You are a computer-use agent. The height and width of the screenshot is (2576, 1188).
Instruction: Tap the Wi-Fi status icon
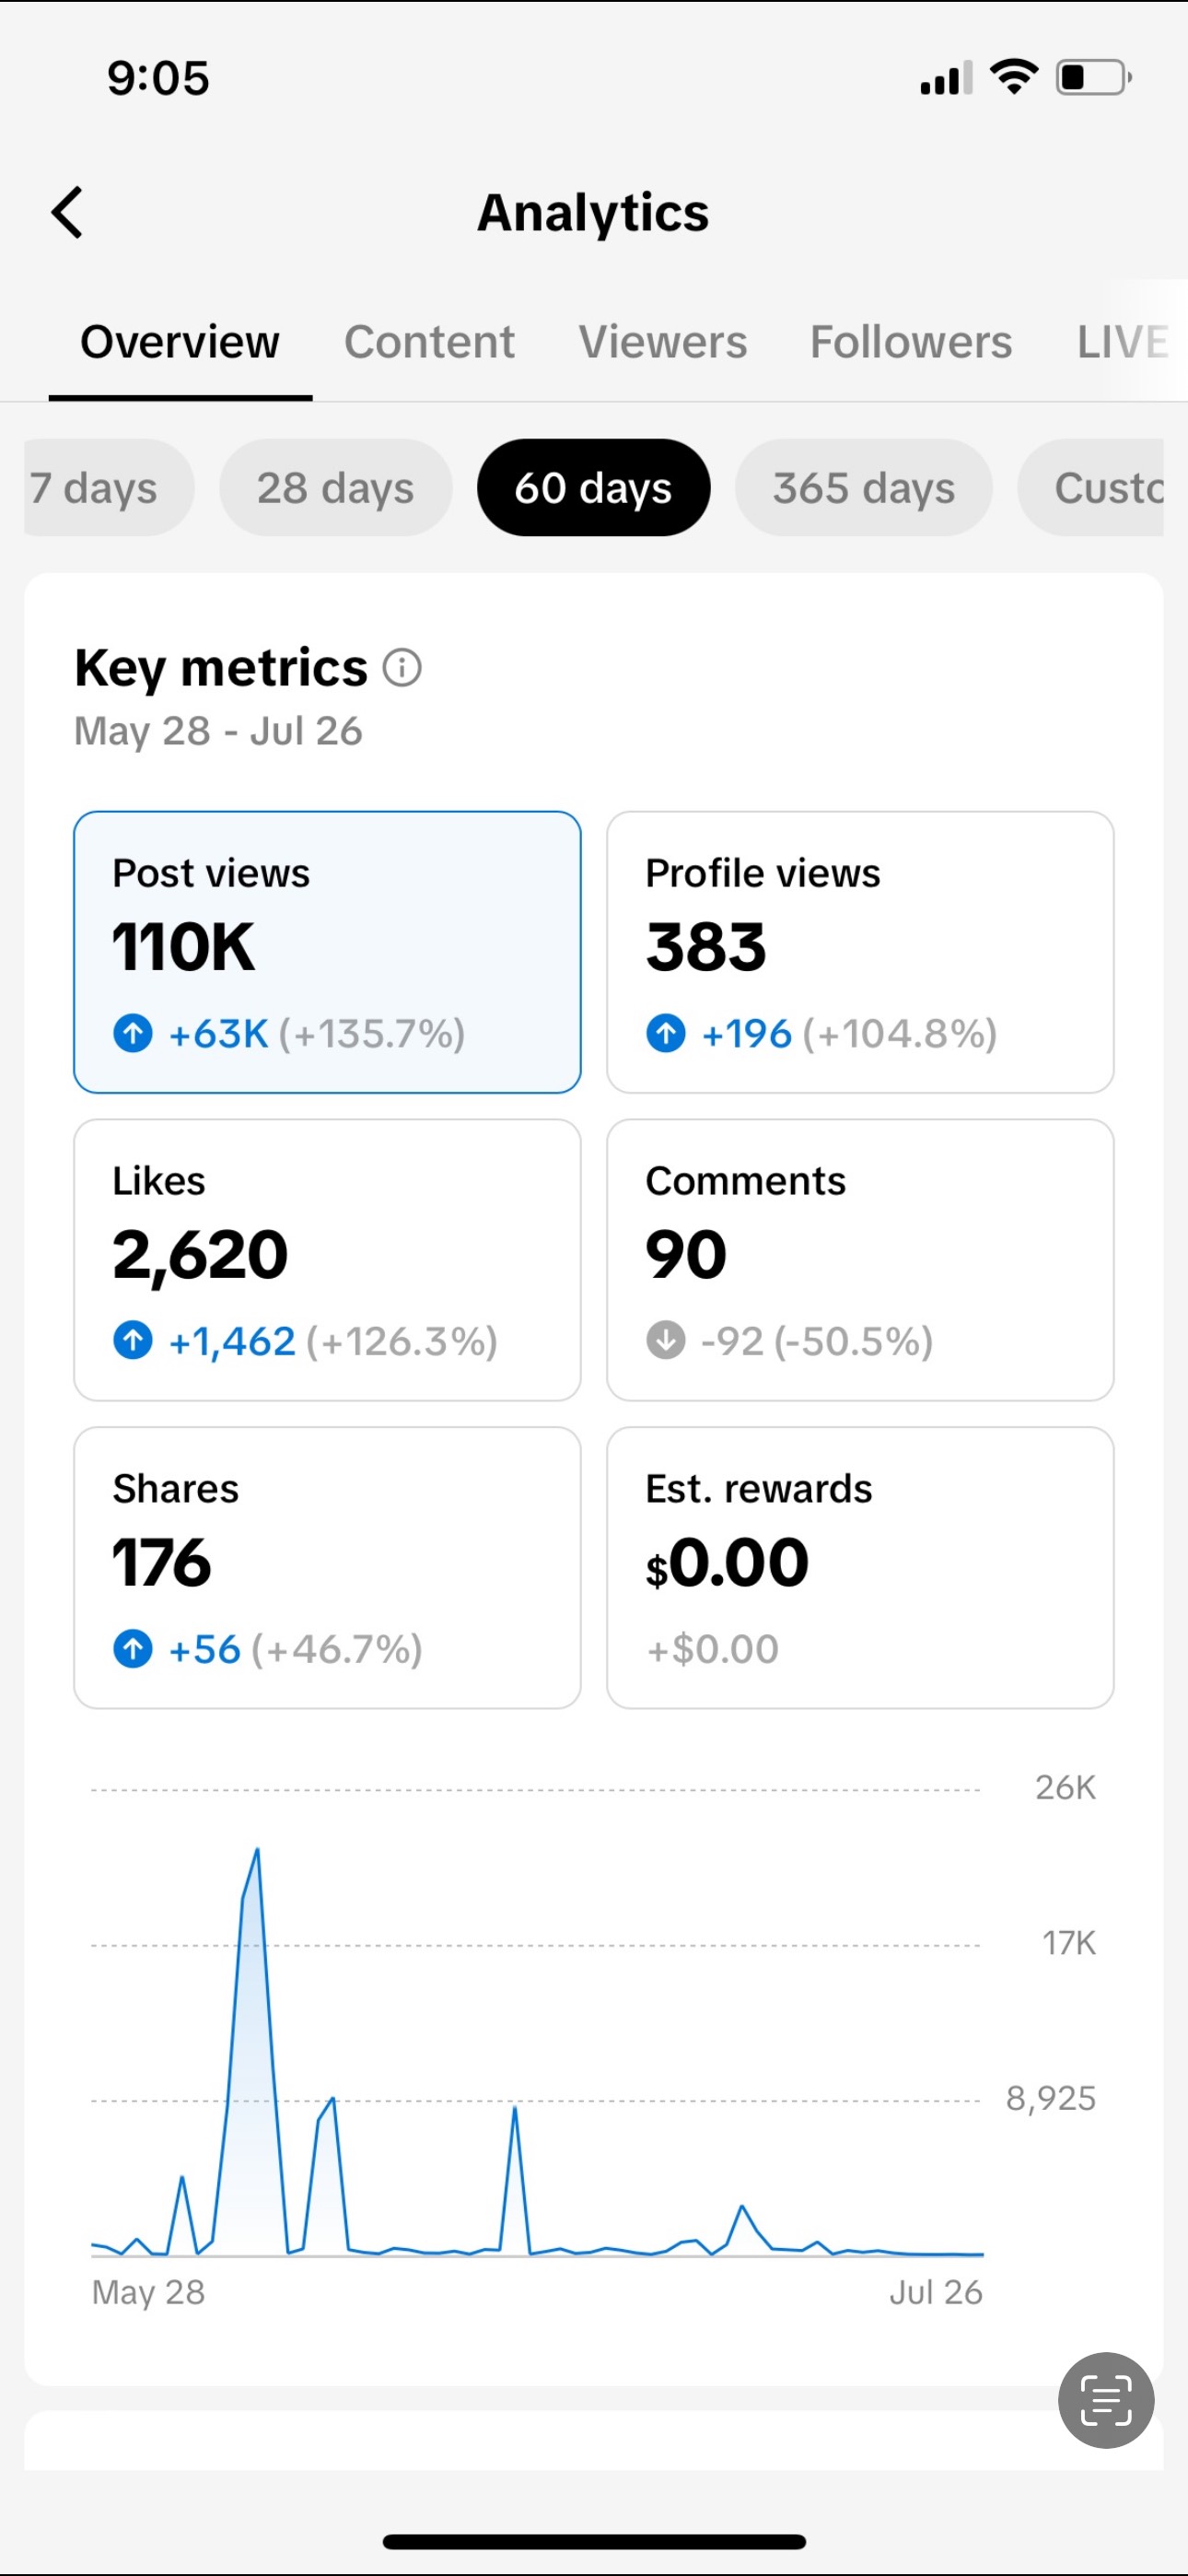click(x=1013, y=77)
